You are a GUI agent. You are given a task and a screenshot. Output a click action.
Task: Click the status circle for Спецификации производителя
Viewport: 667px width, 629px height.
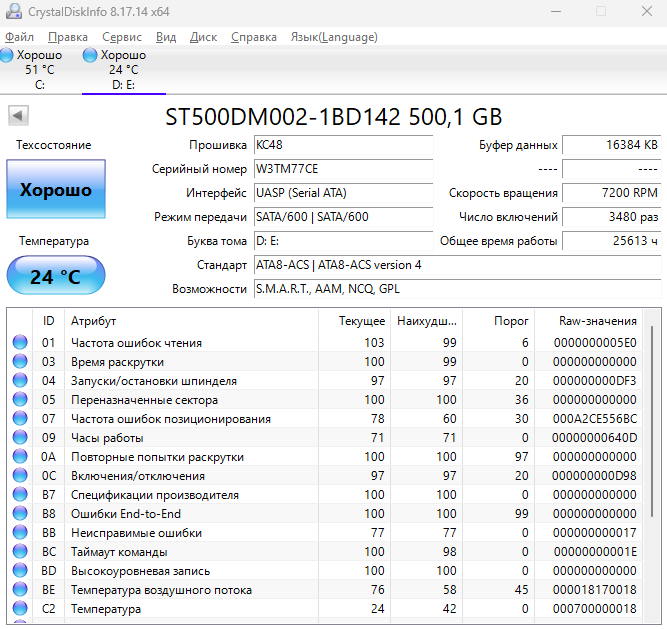(x=20, y=494)
